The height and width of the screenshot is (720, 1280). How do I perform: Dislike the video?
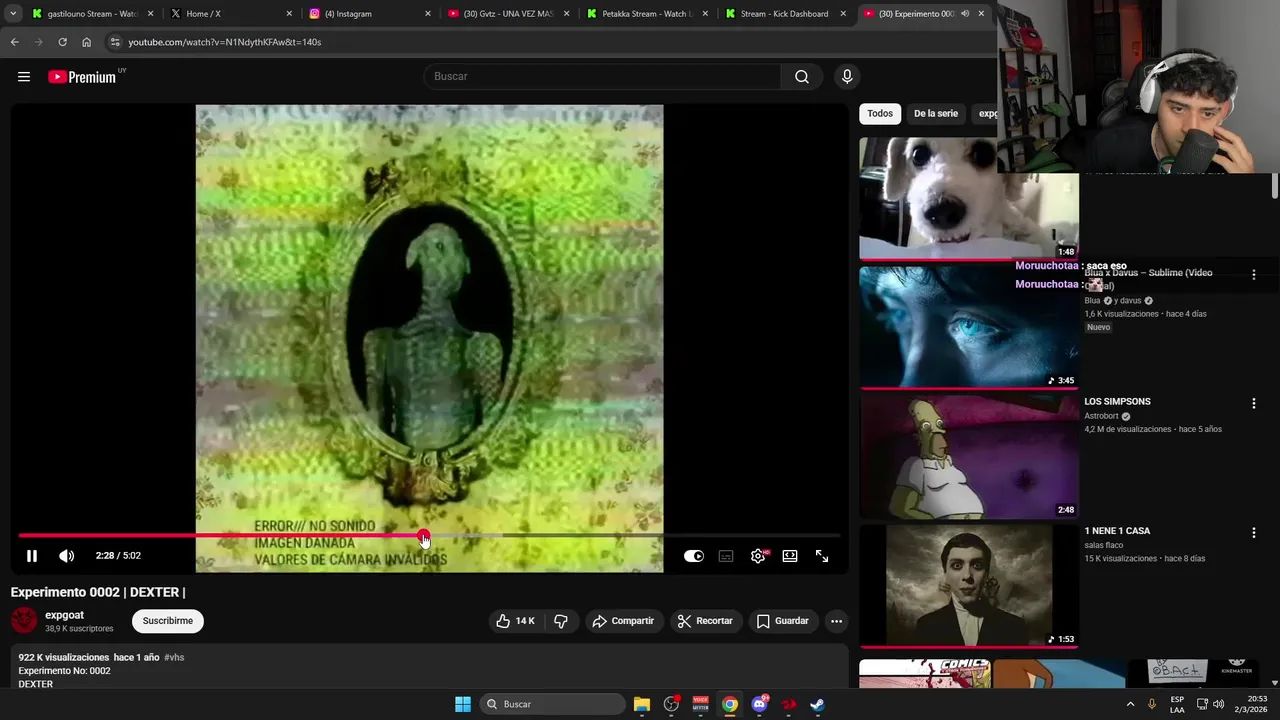561,621
